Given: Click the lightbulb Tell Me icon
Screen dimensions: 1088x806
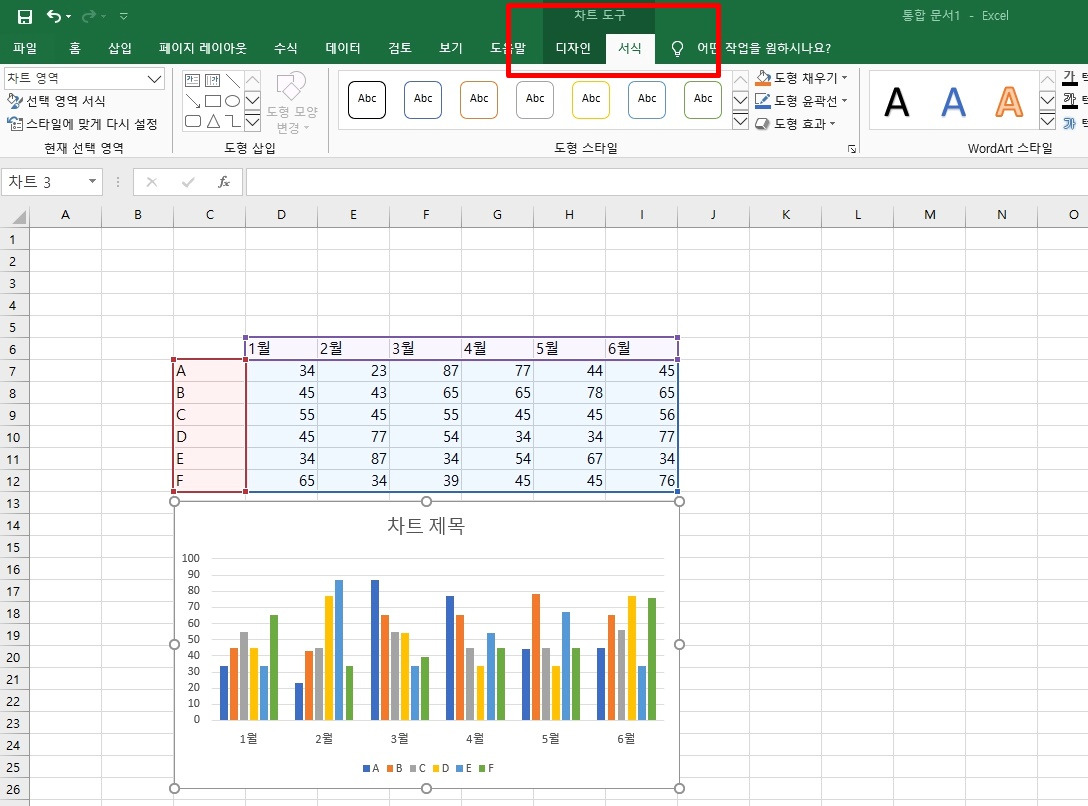Looking at the screenshot, I should (677, 49).
